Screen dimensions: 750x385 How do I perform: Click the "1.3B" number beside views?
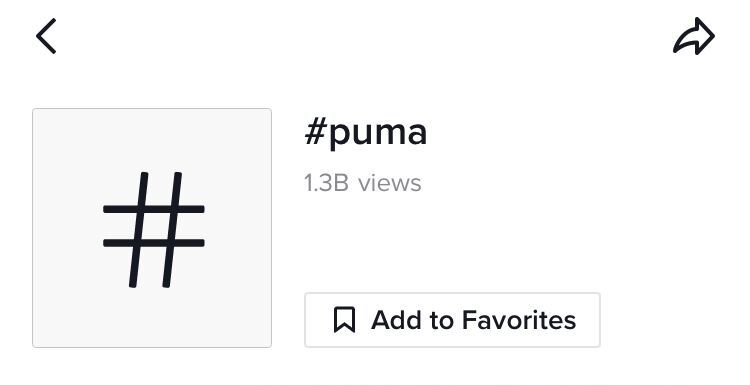[x=327, y=183]
